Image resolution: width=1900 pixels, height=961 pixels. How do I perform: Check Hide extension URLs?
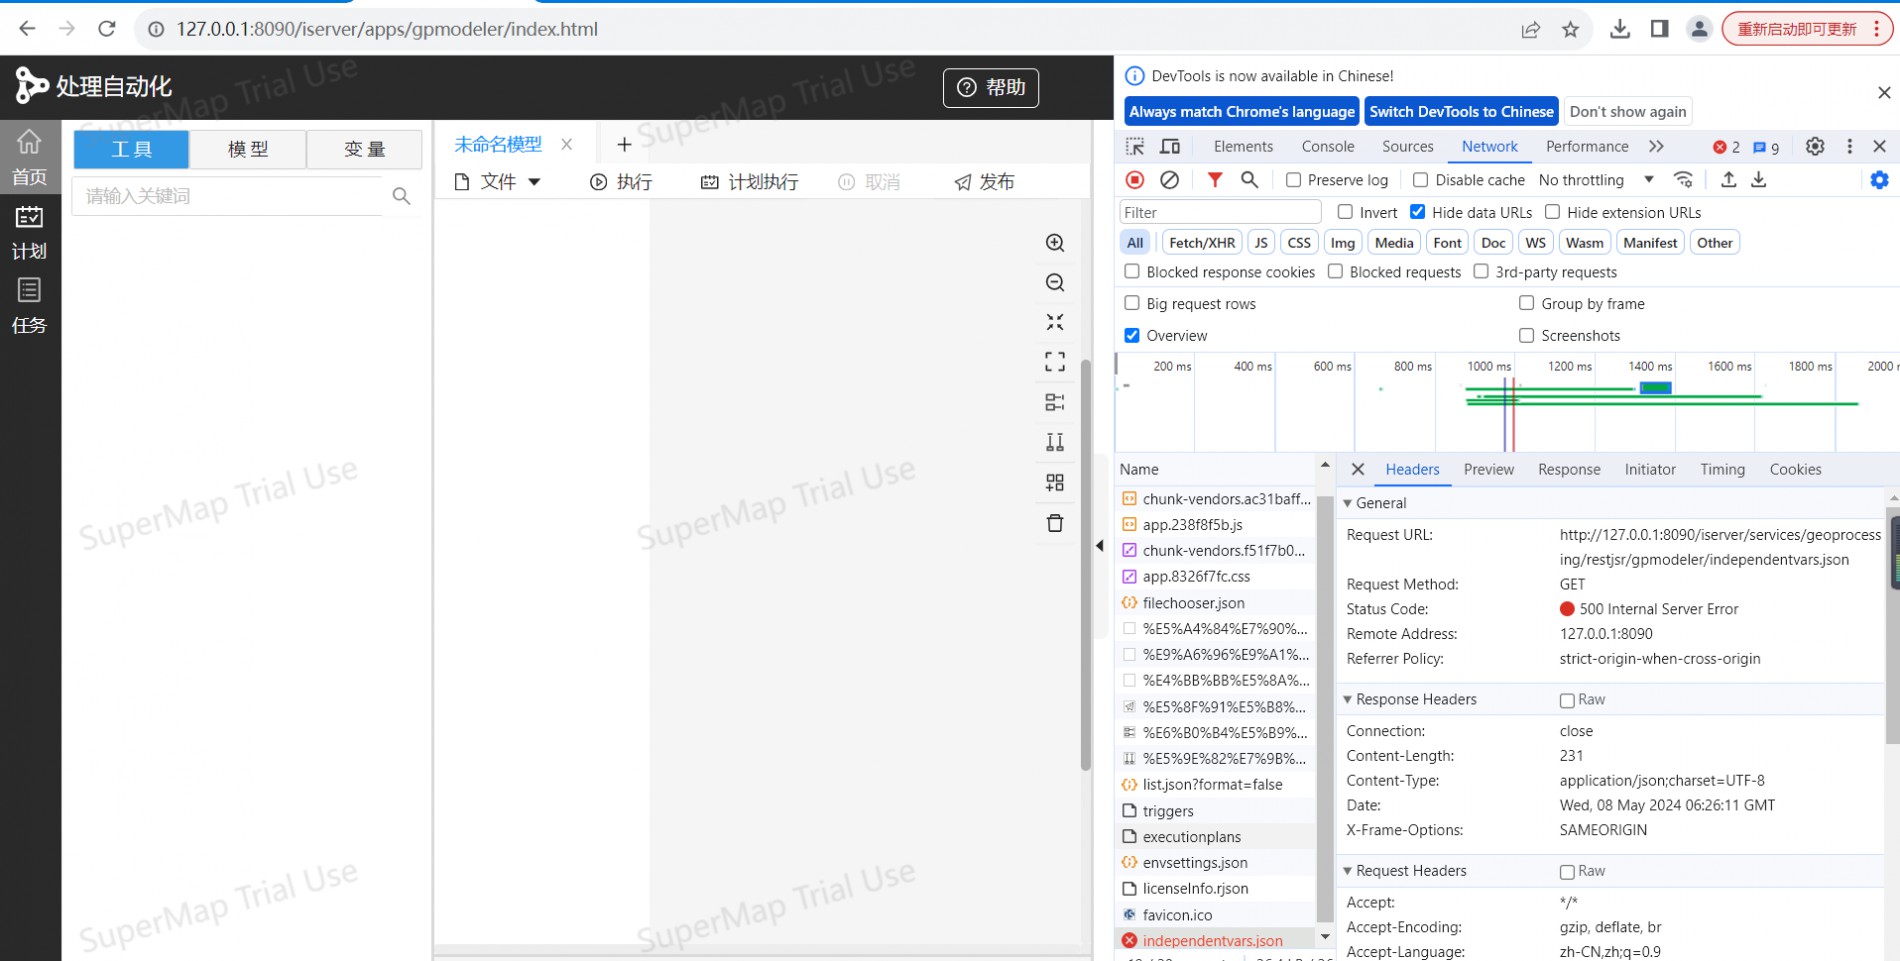pyautogui.click(x=1552, y=212)
